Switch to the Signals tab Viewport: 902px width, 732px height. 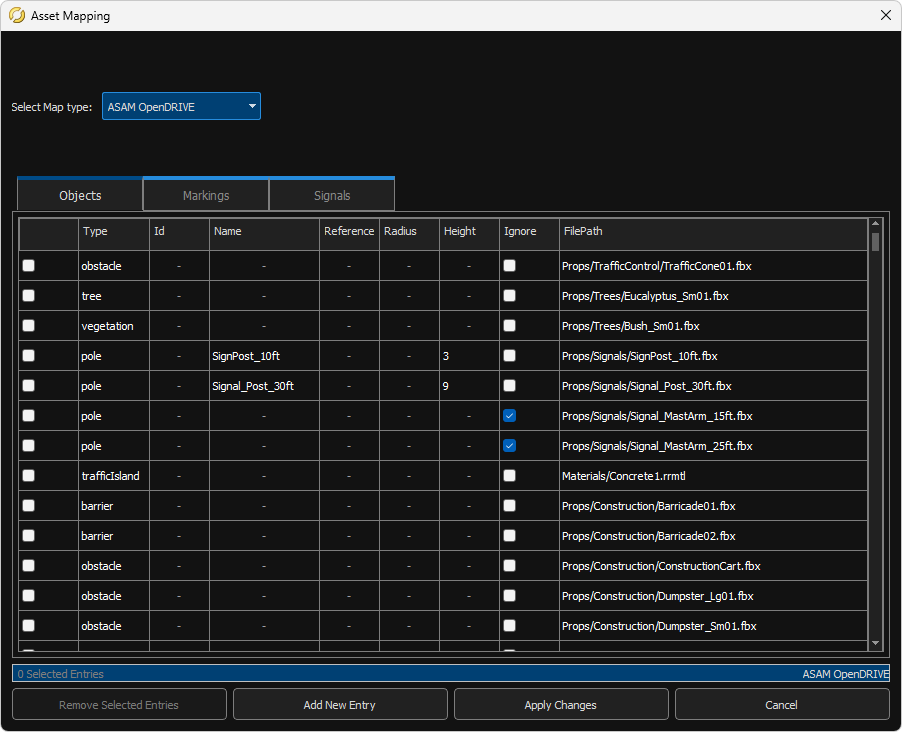coord(332,194)
